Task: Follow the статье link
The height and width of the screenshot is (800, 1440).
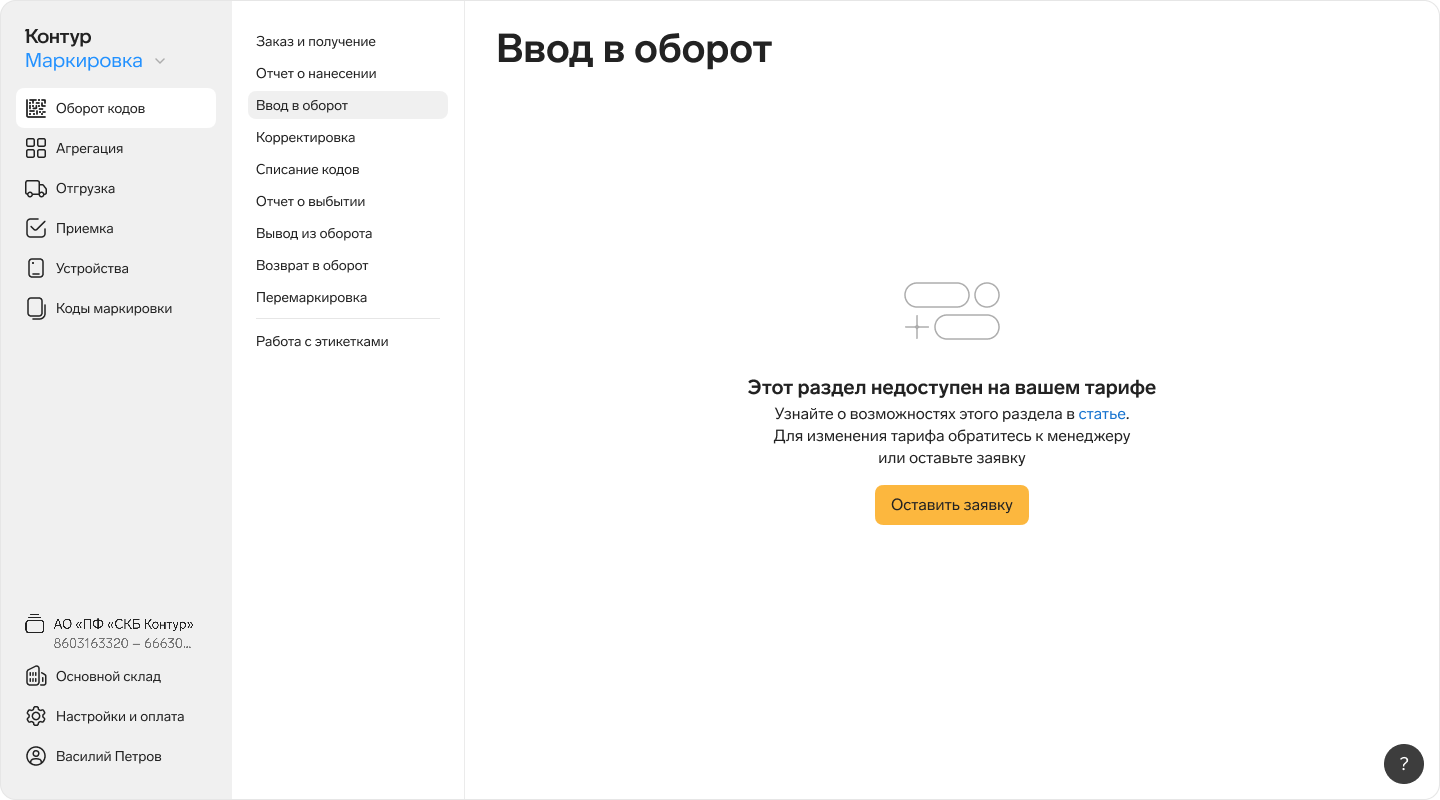Action: tap(1101, 414)
